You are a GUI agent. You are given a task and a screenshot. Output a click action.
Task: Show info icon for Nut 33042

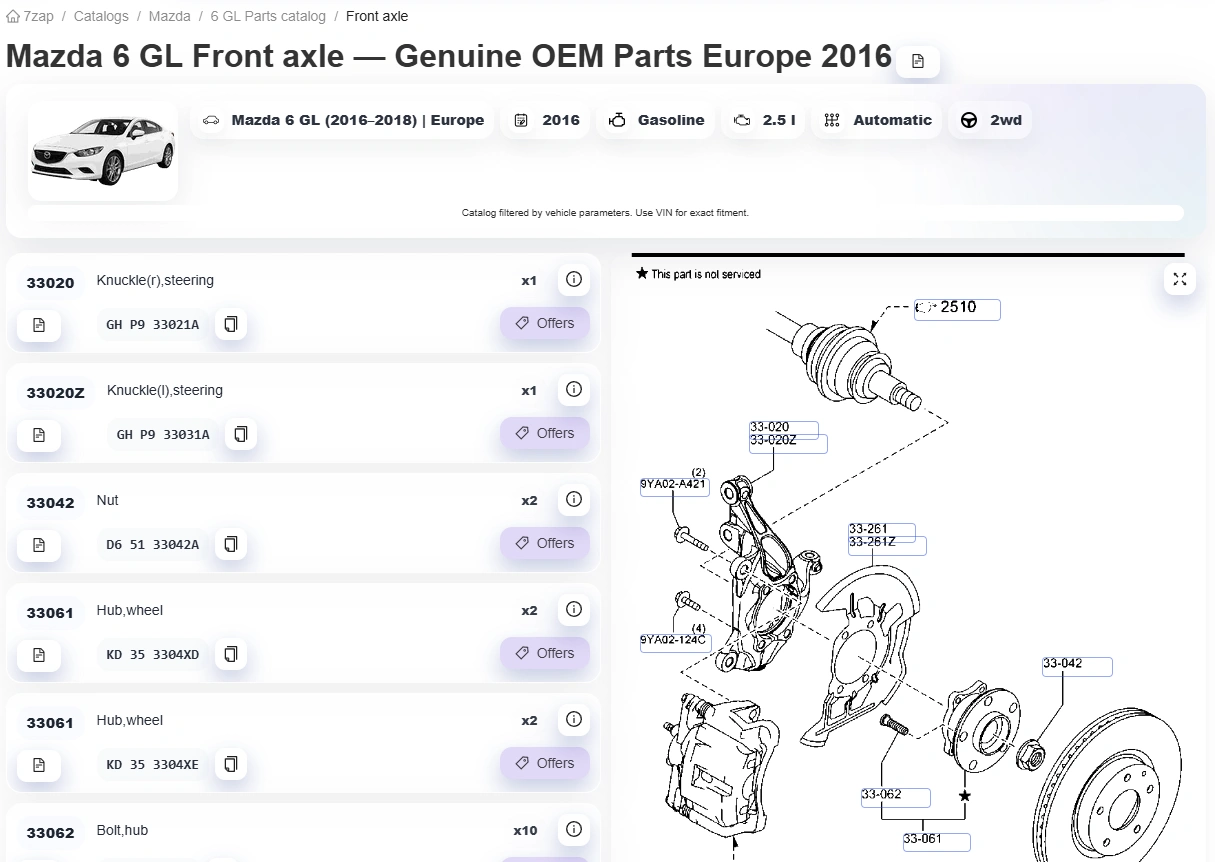(x=574, y=500)
